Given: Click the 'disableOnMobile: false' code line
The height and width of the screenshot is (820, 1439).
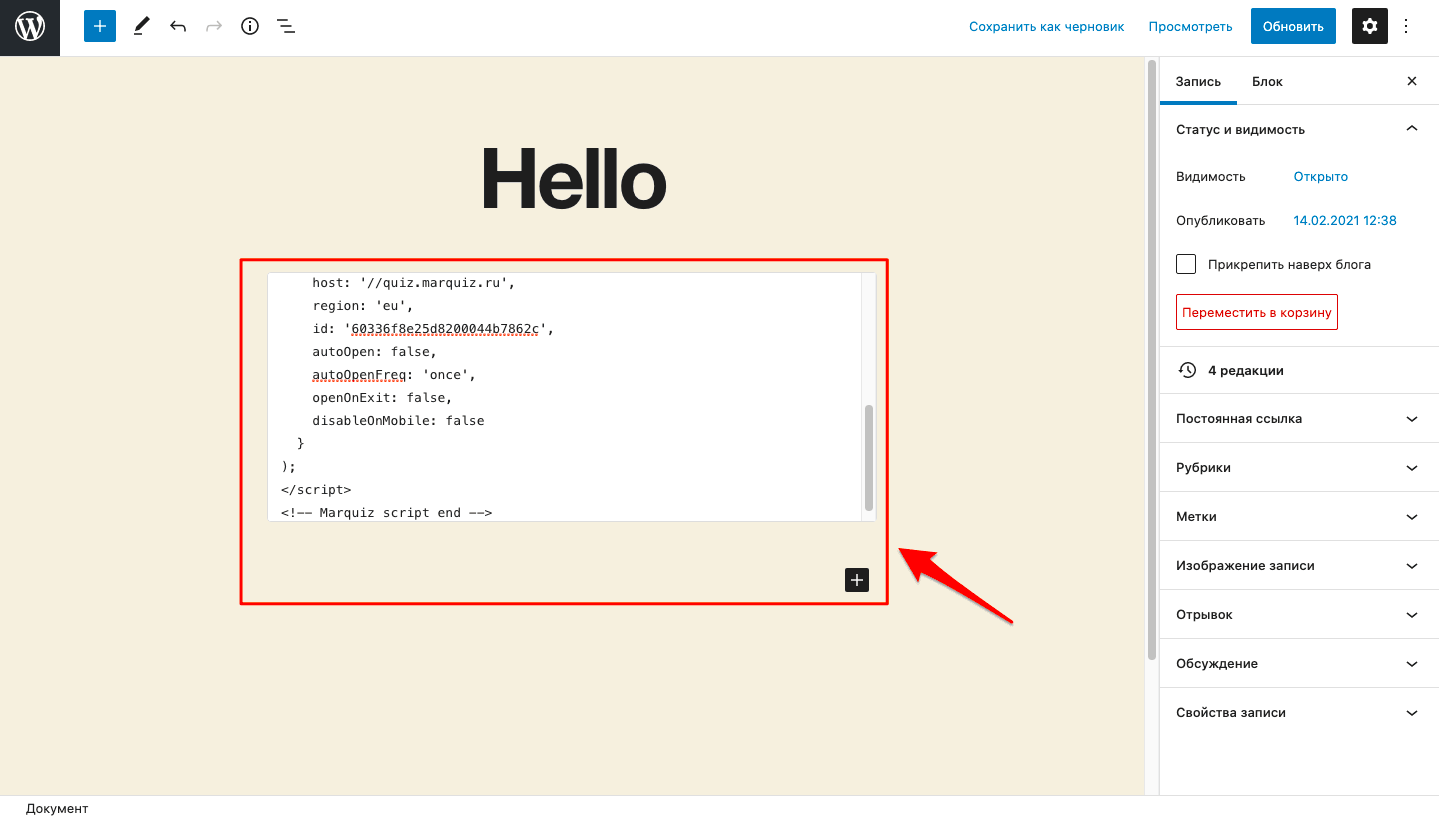Looking at the screenshot, I should 398,421.
